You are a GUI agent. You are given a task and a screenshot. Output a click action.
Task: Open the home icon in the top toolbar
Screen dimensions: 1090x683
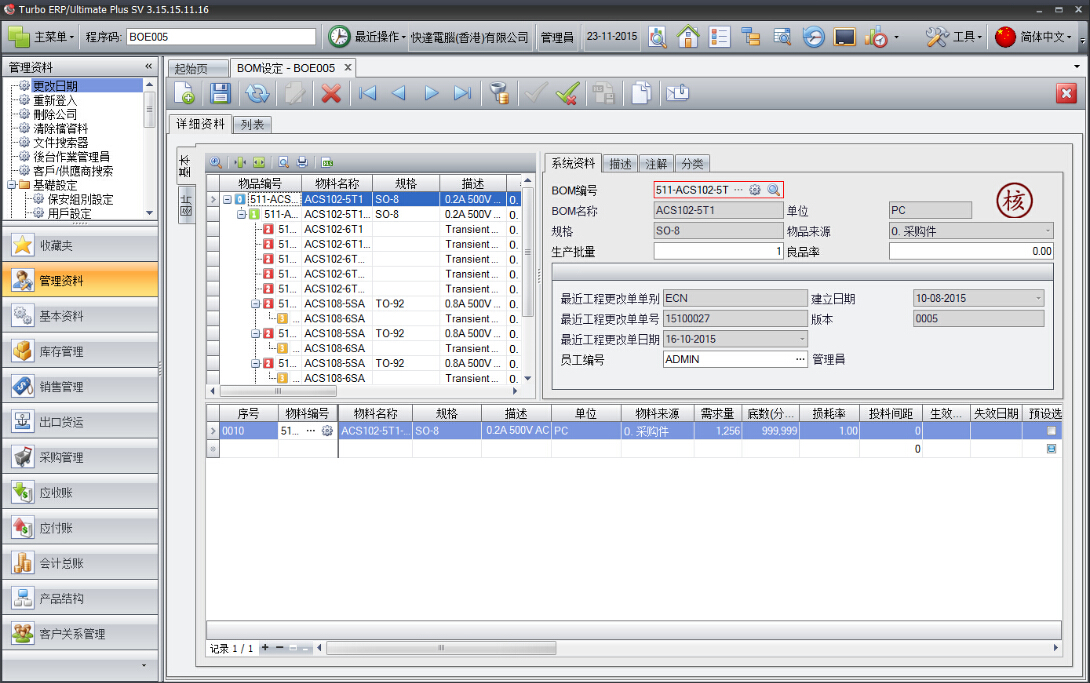(688, 37)
